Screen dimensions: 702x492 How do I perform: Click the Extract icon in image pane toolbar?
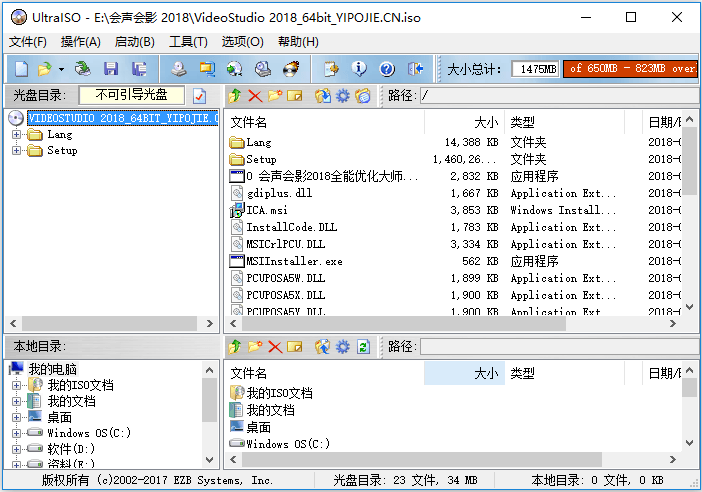pyautogui.click(x=322, y=95)
